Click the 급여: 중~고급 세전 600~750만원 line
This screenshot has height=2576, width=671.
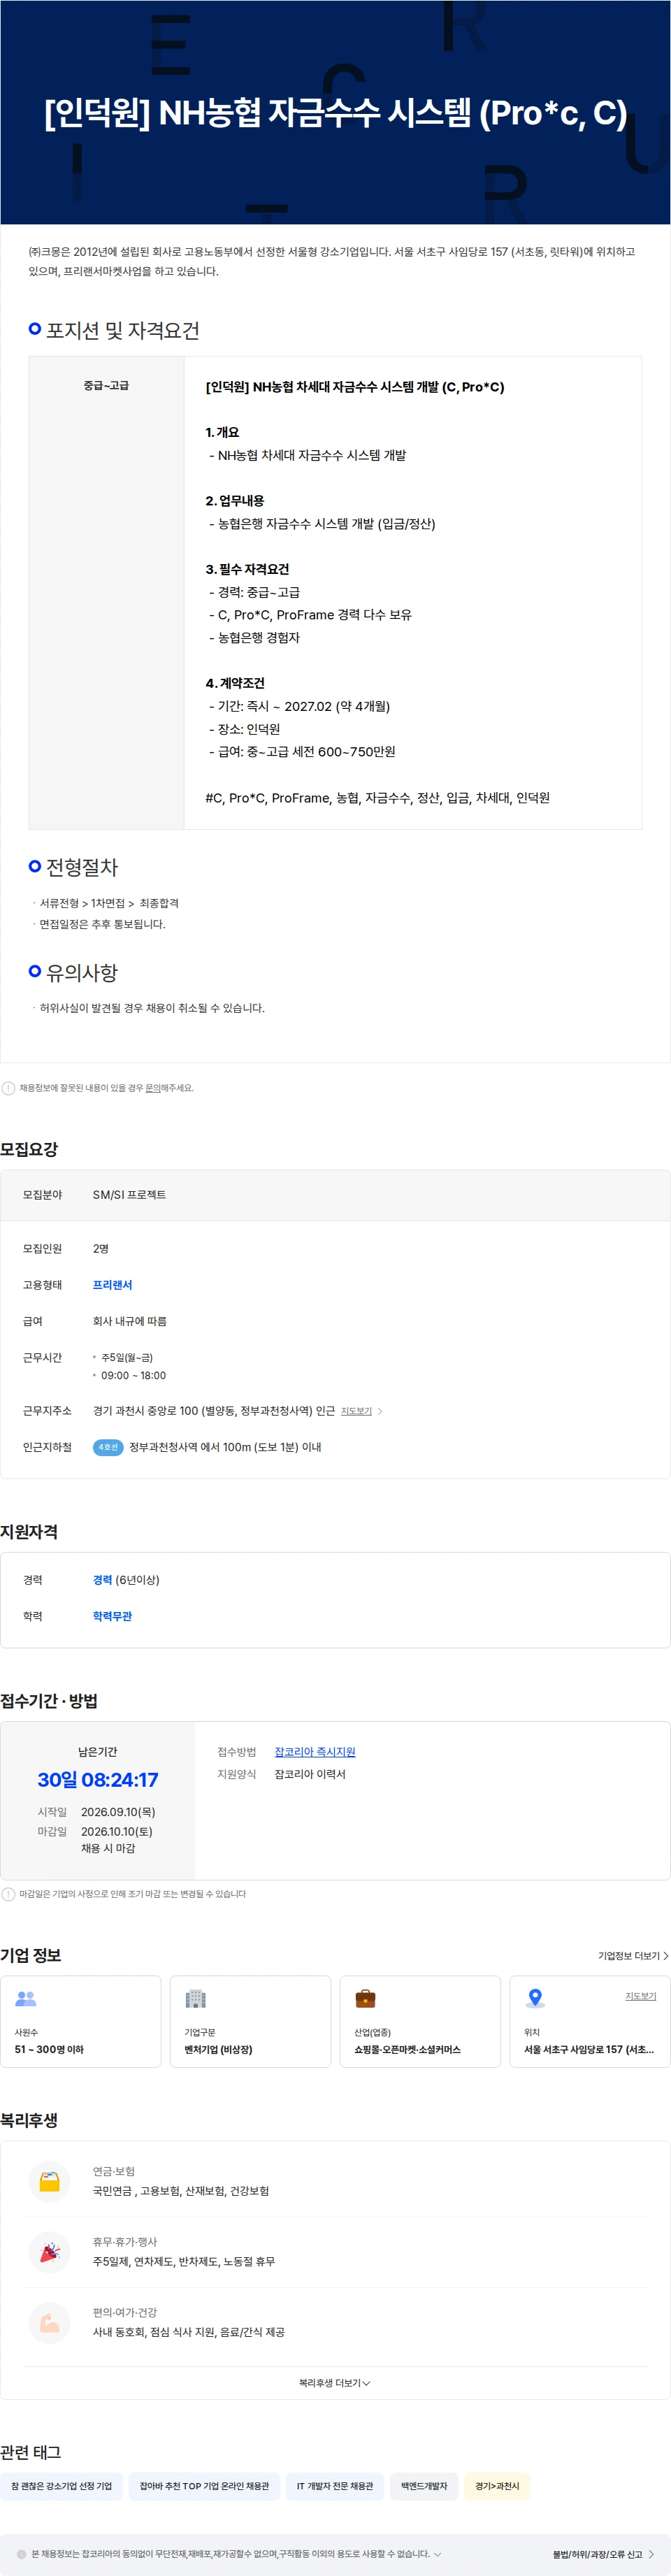pos(302,752)
